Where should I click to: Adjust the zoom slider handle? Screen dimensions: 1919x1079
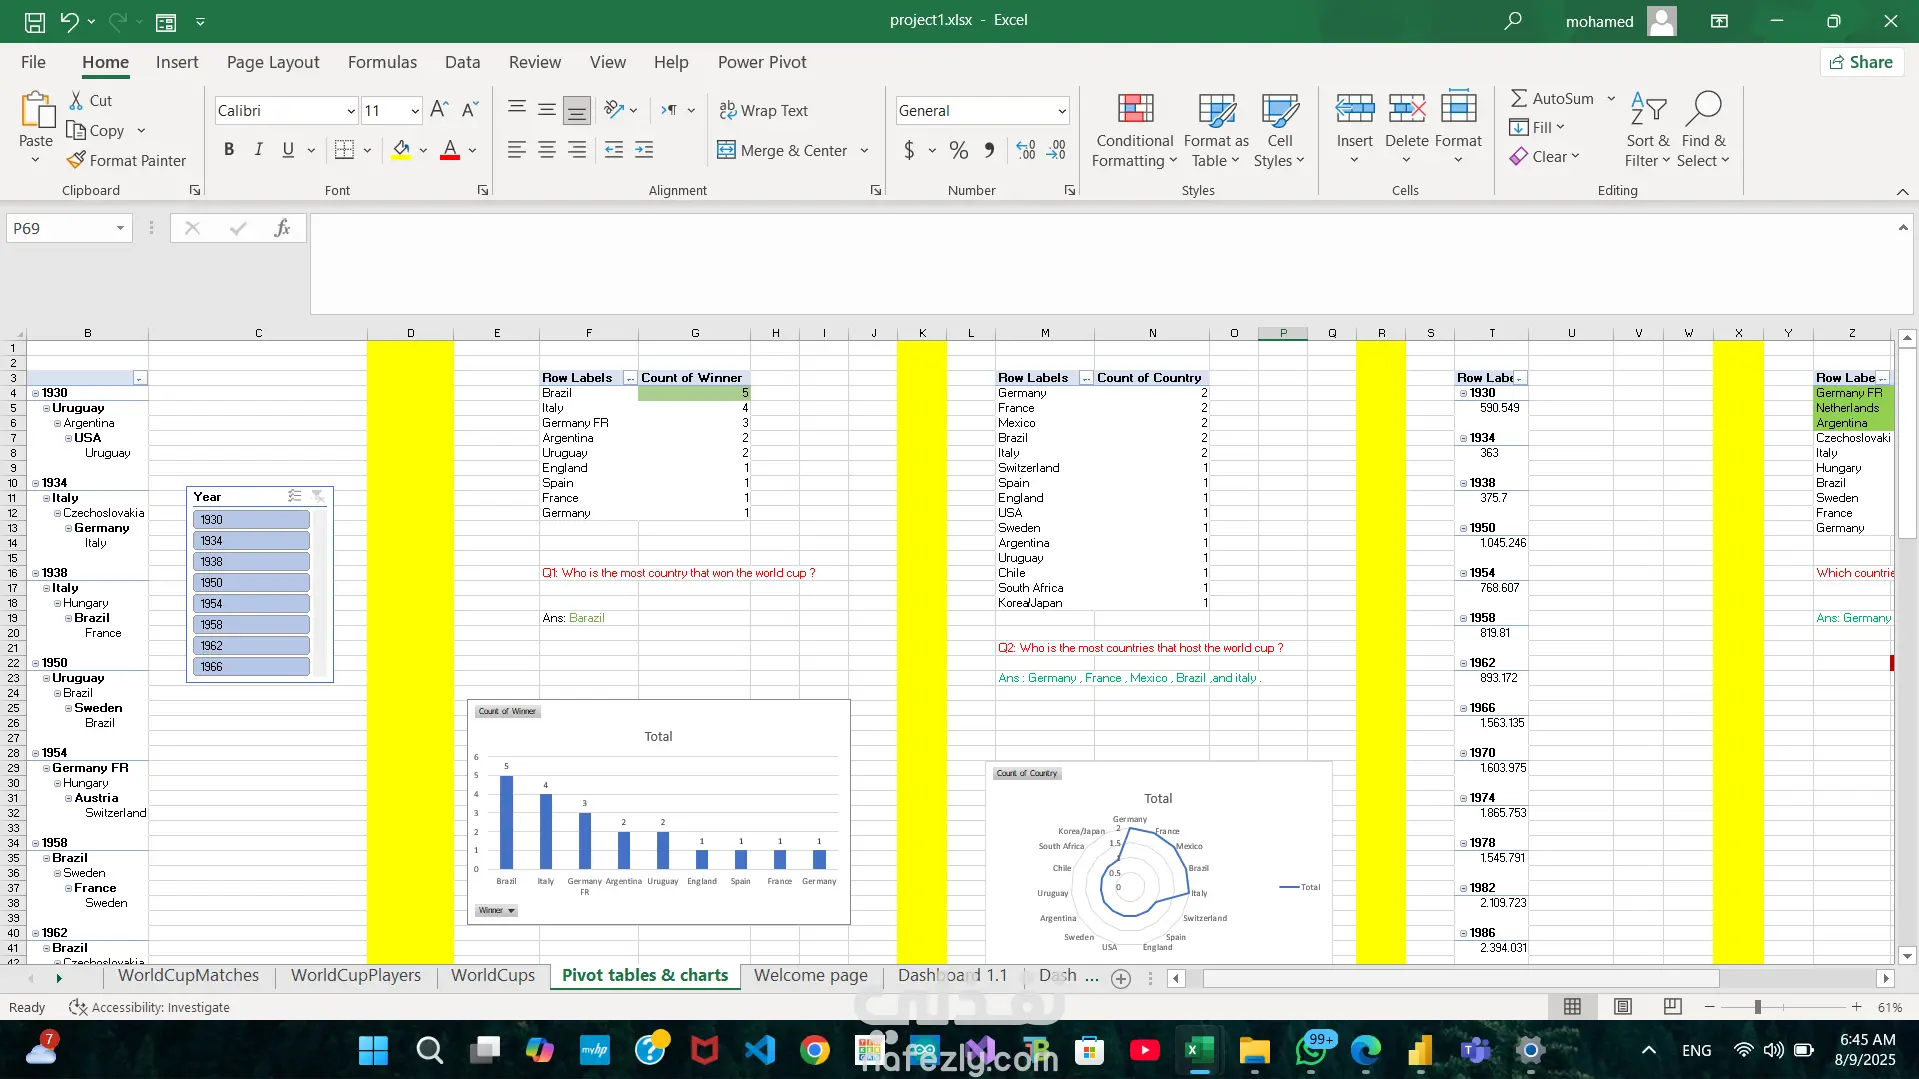(1757, 1007)
